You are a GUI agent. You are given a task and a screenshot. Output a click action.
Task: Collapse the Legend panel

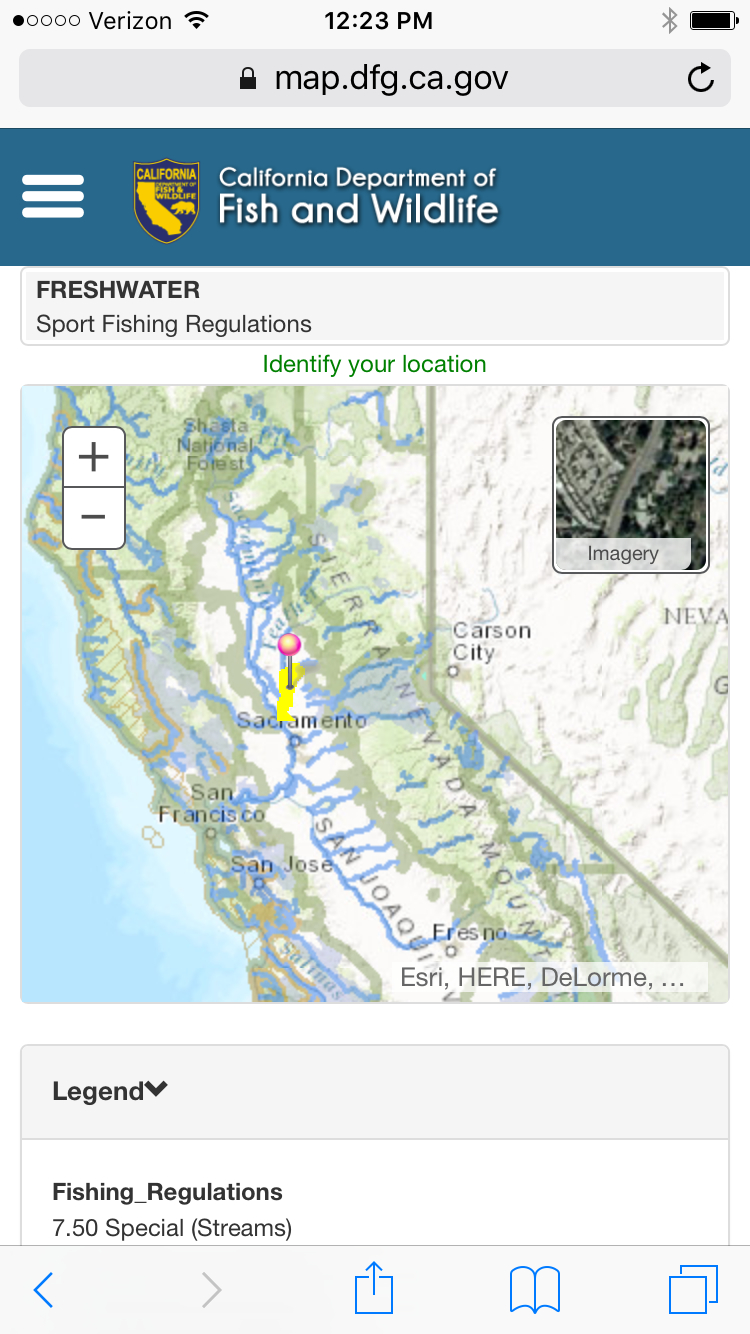110,1091
